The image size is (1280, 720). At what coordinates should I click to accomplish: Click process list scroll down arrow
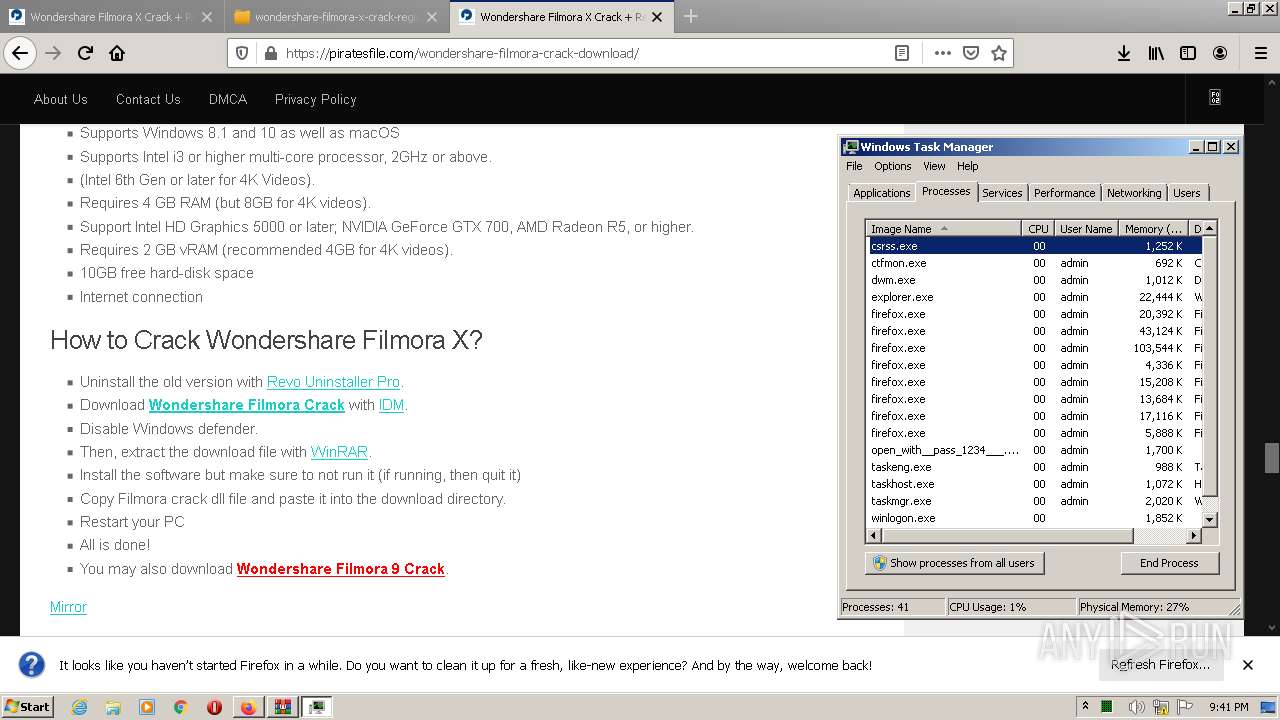(1209, 519)
